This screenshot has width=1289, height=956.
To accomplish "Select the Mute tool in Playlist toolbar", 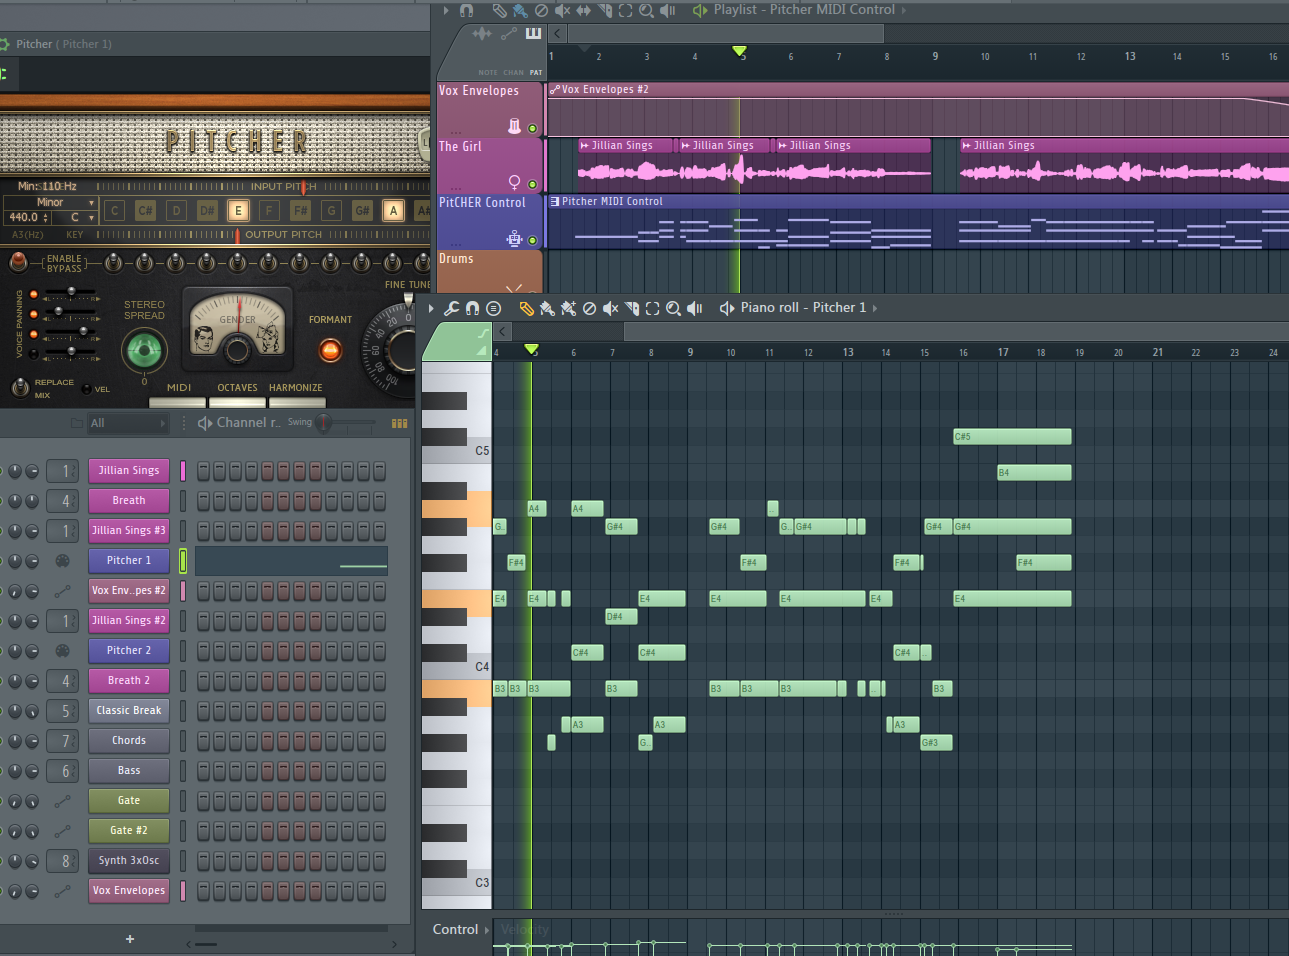I will pyautogui.click(x=562, y=10).
